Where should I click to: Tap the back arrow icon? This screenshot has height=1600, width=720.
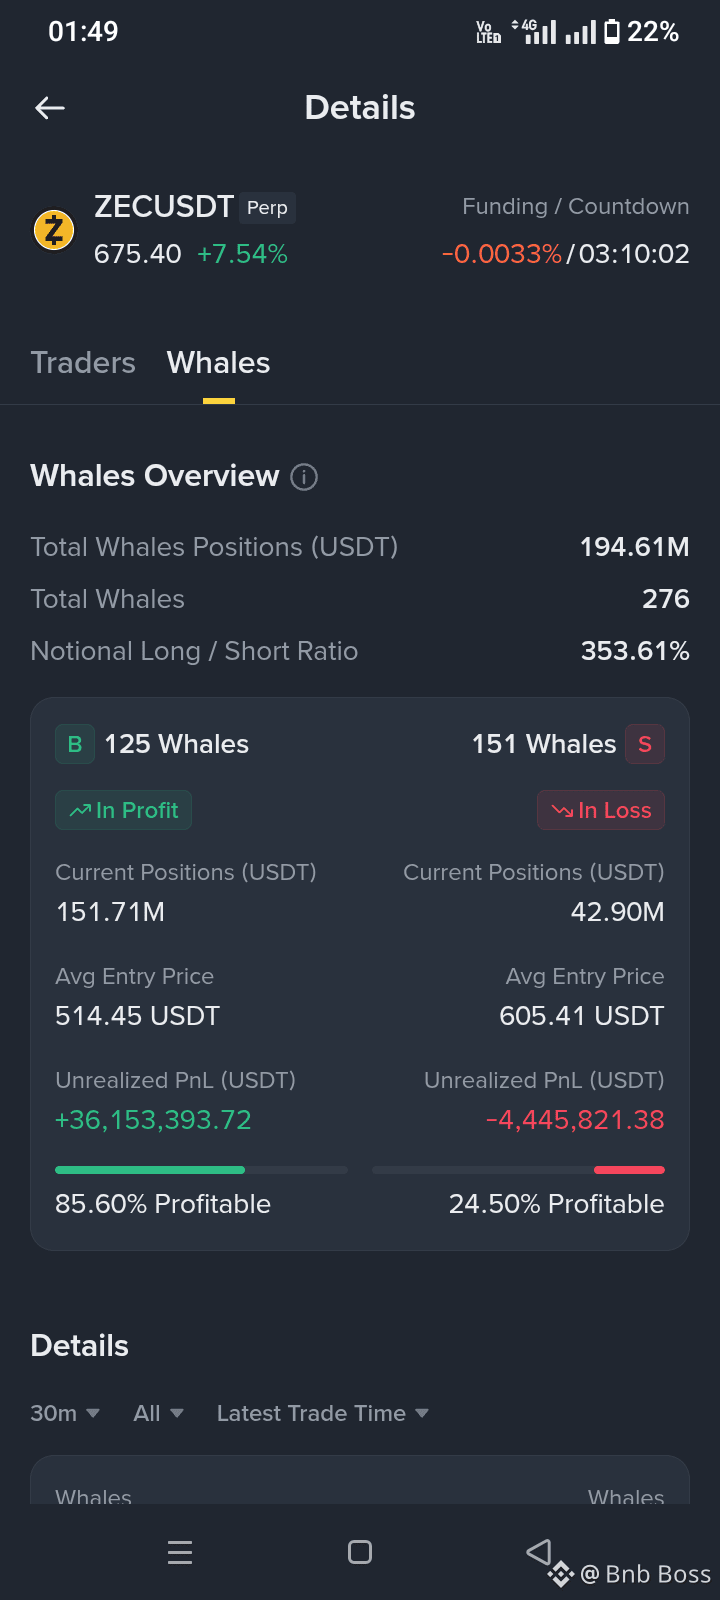[50, 108]
